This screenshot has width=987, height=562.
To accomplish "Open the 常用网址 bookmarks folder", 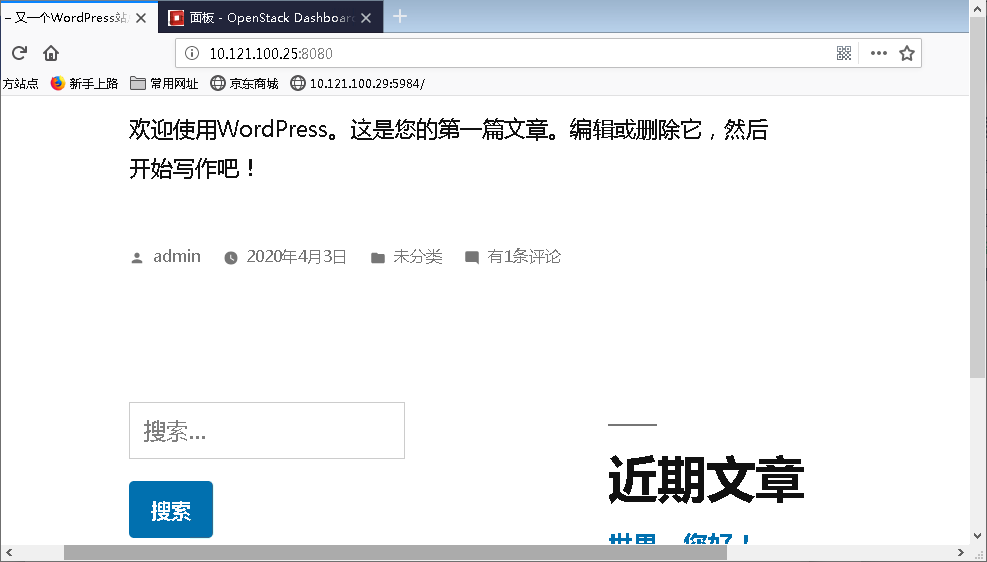I will [x=164, y=83].
